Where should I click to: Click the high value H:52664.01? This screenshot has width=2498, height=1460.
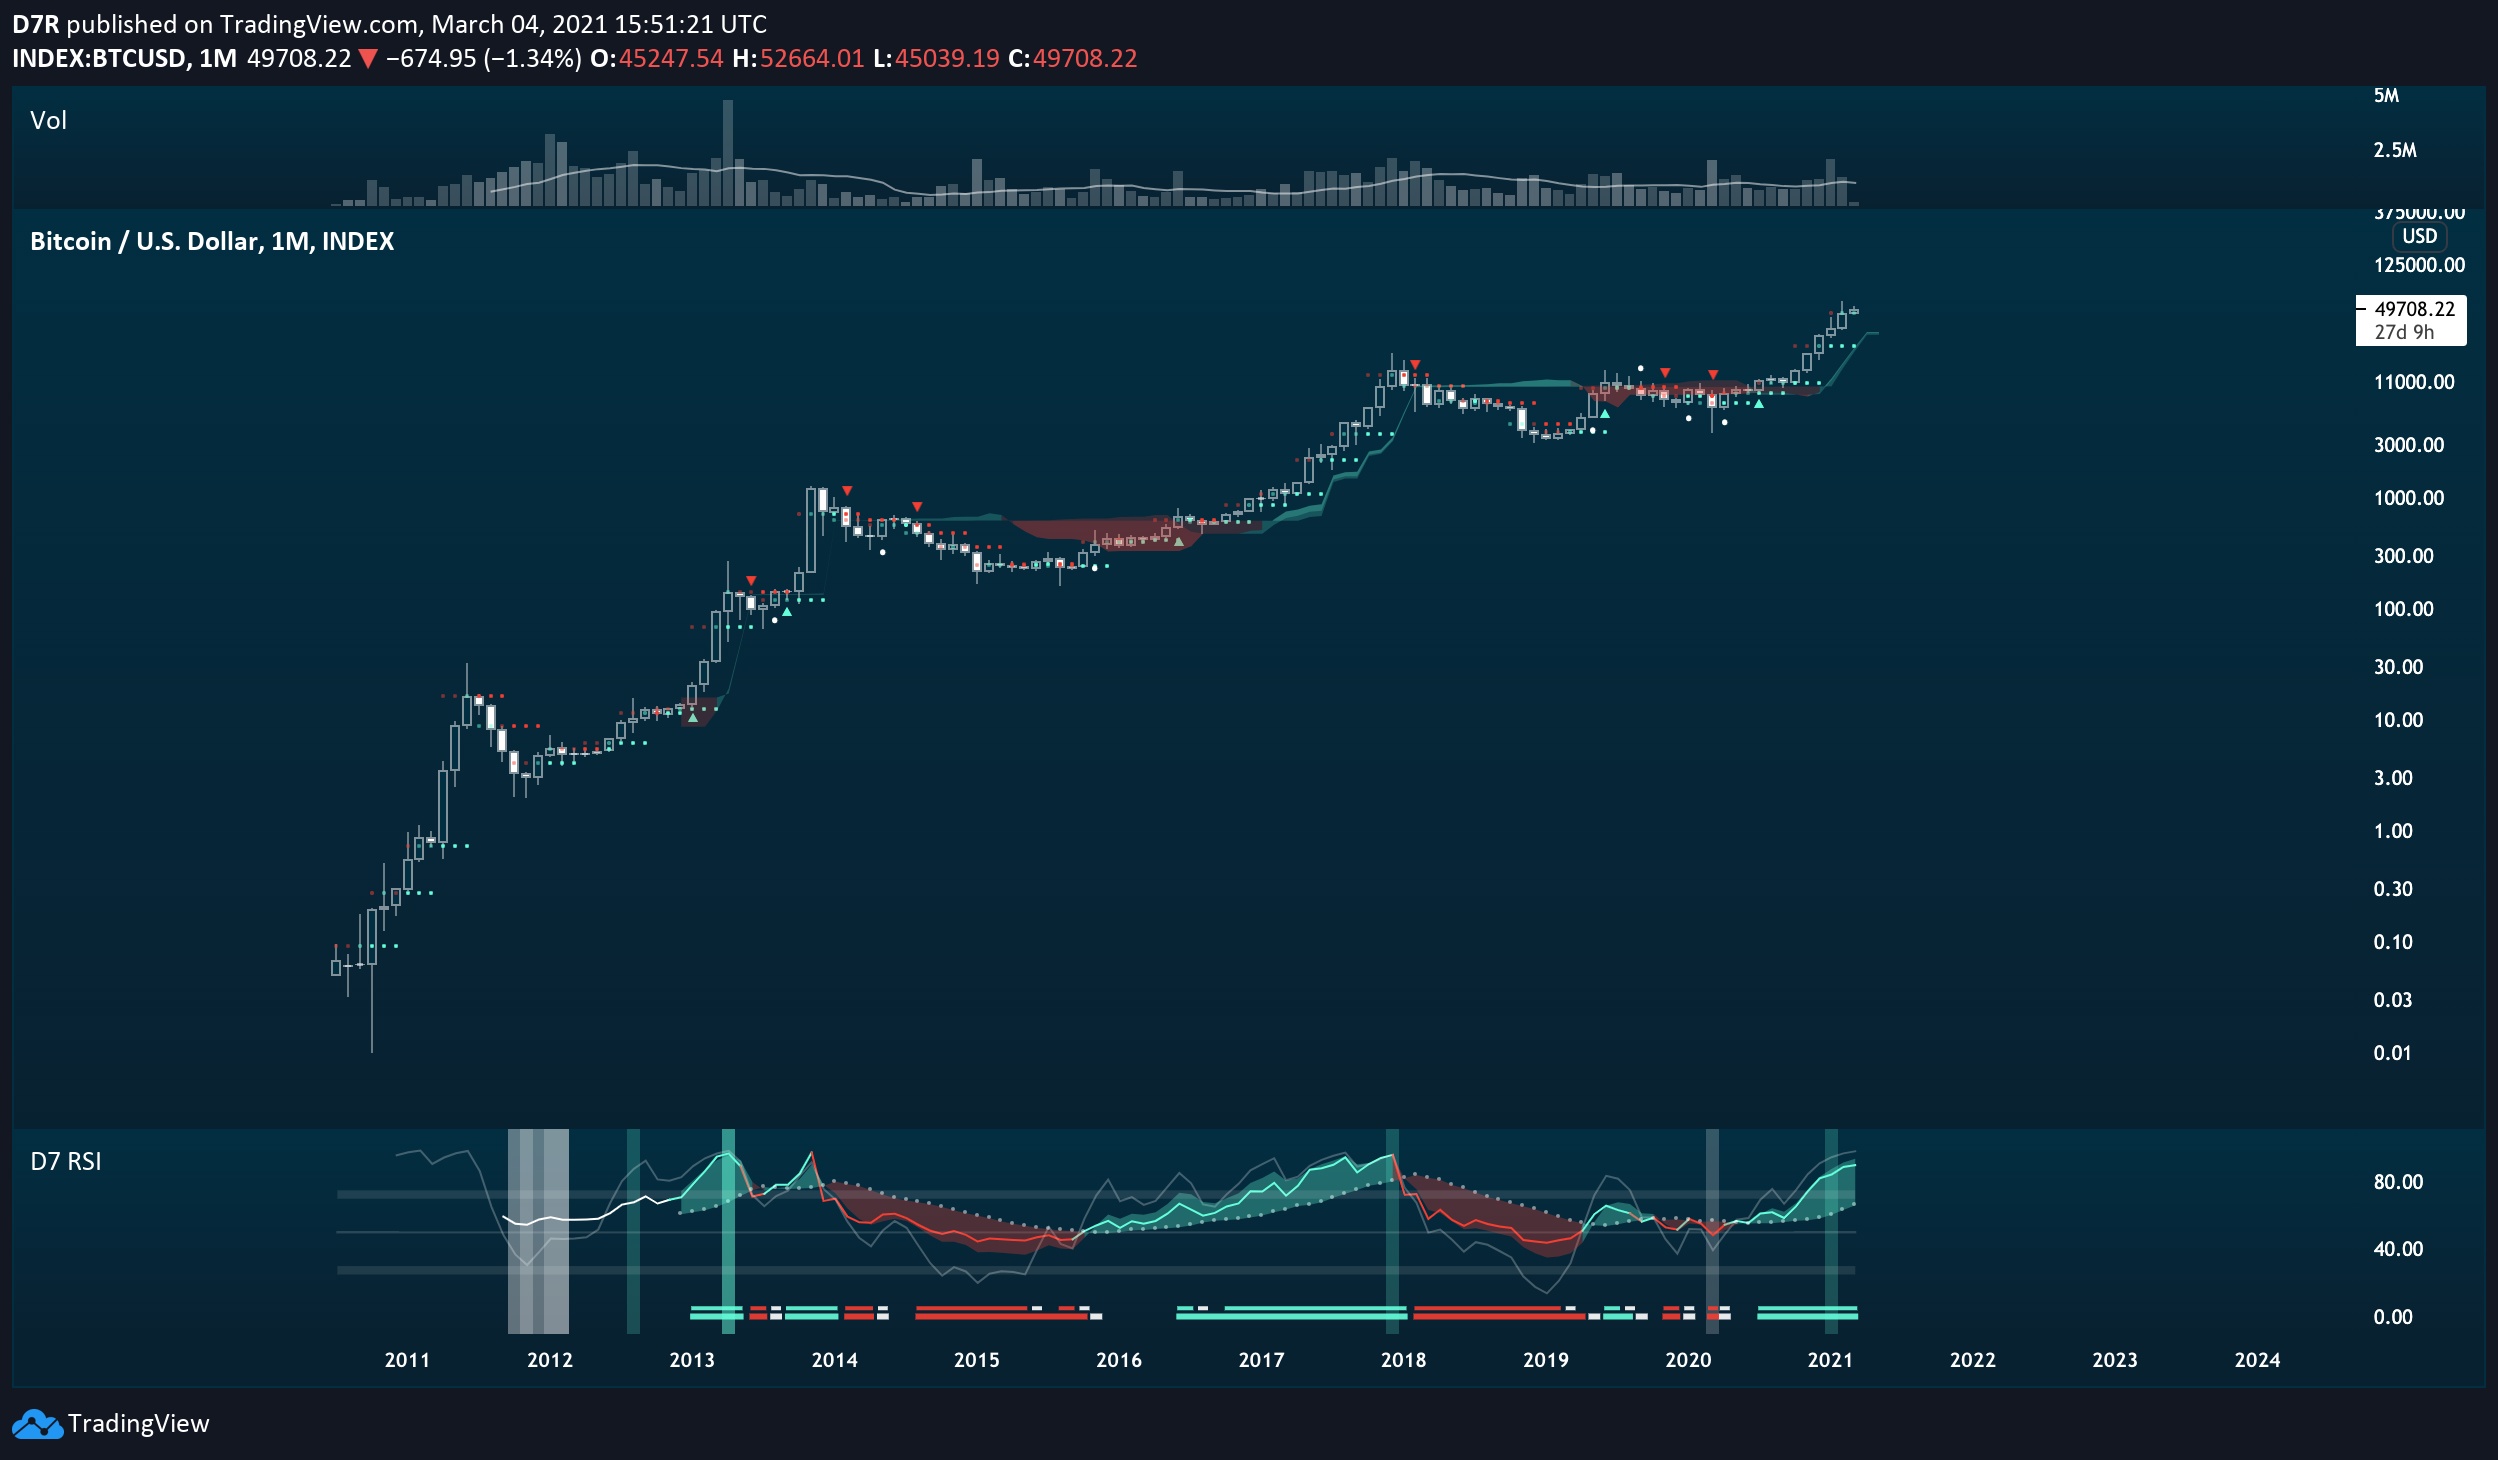798,58
